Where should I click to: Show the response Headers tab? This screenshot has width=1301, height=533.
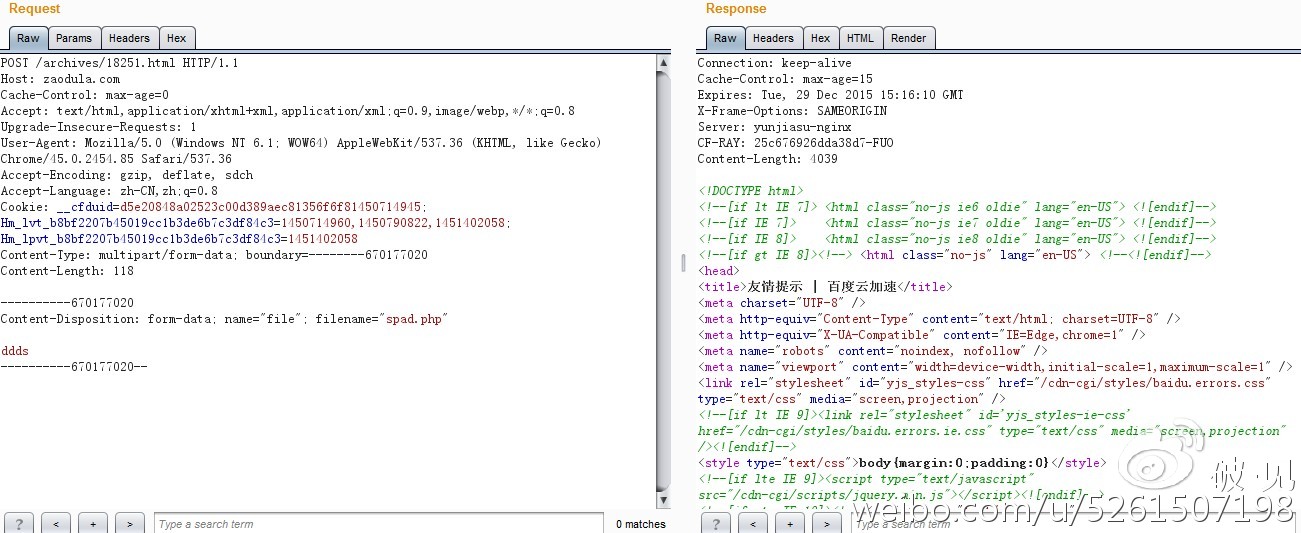[x=773, y=38]
